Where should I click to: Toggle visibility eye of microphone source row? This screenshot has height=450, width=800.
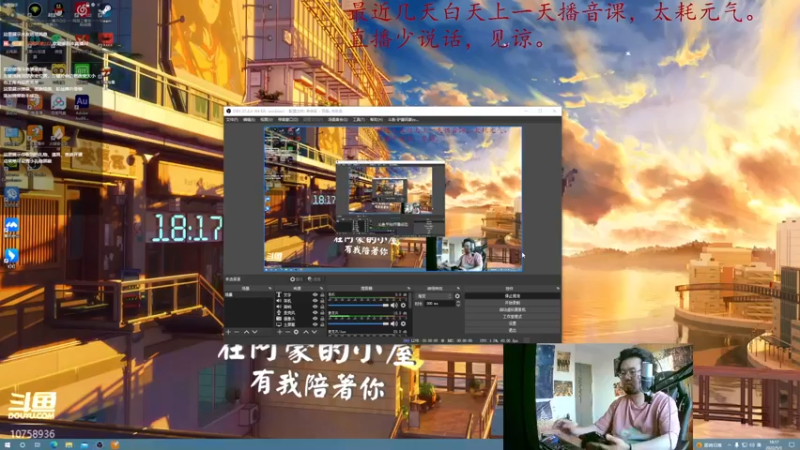point(315,313)
